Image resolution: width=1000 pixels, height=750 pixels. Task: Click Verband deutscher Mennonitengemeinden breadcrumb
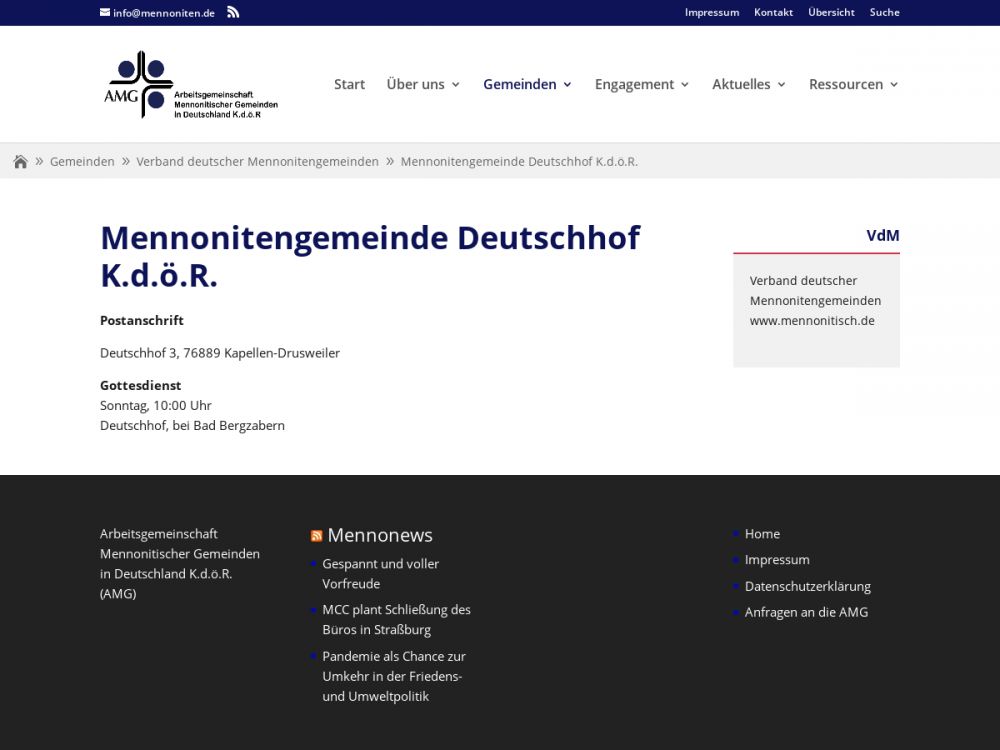click(x=257, y=162)
